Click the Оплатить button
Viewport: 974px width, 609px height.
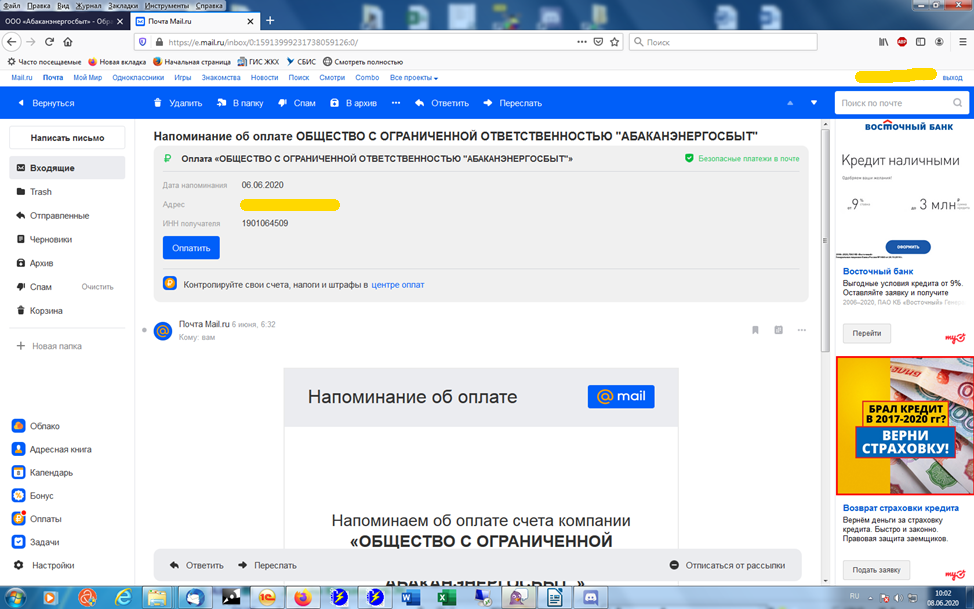pos(191,247)
